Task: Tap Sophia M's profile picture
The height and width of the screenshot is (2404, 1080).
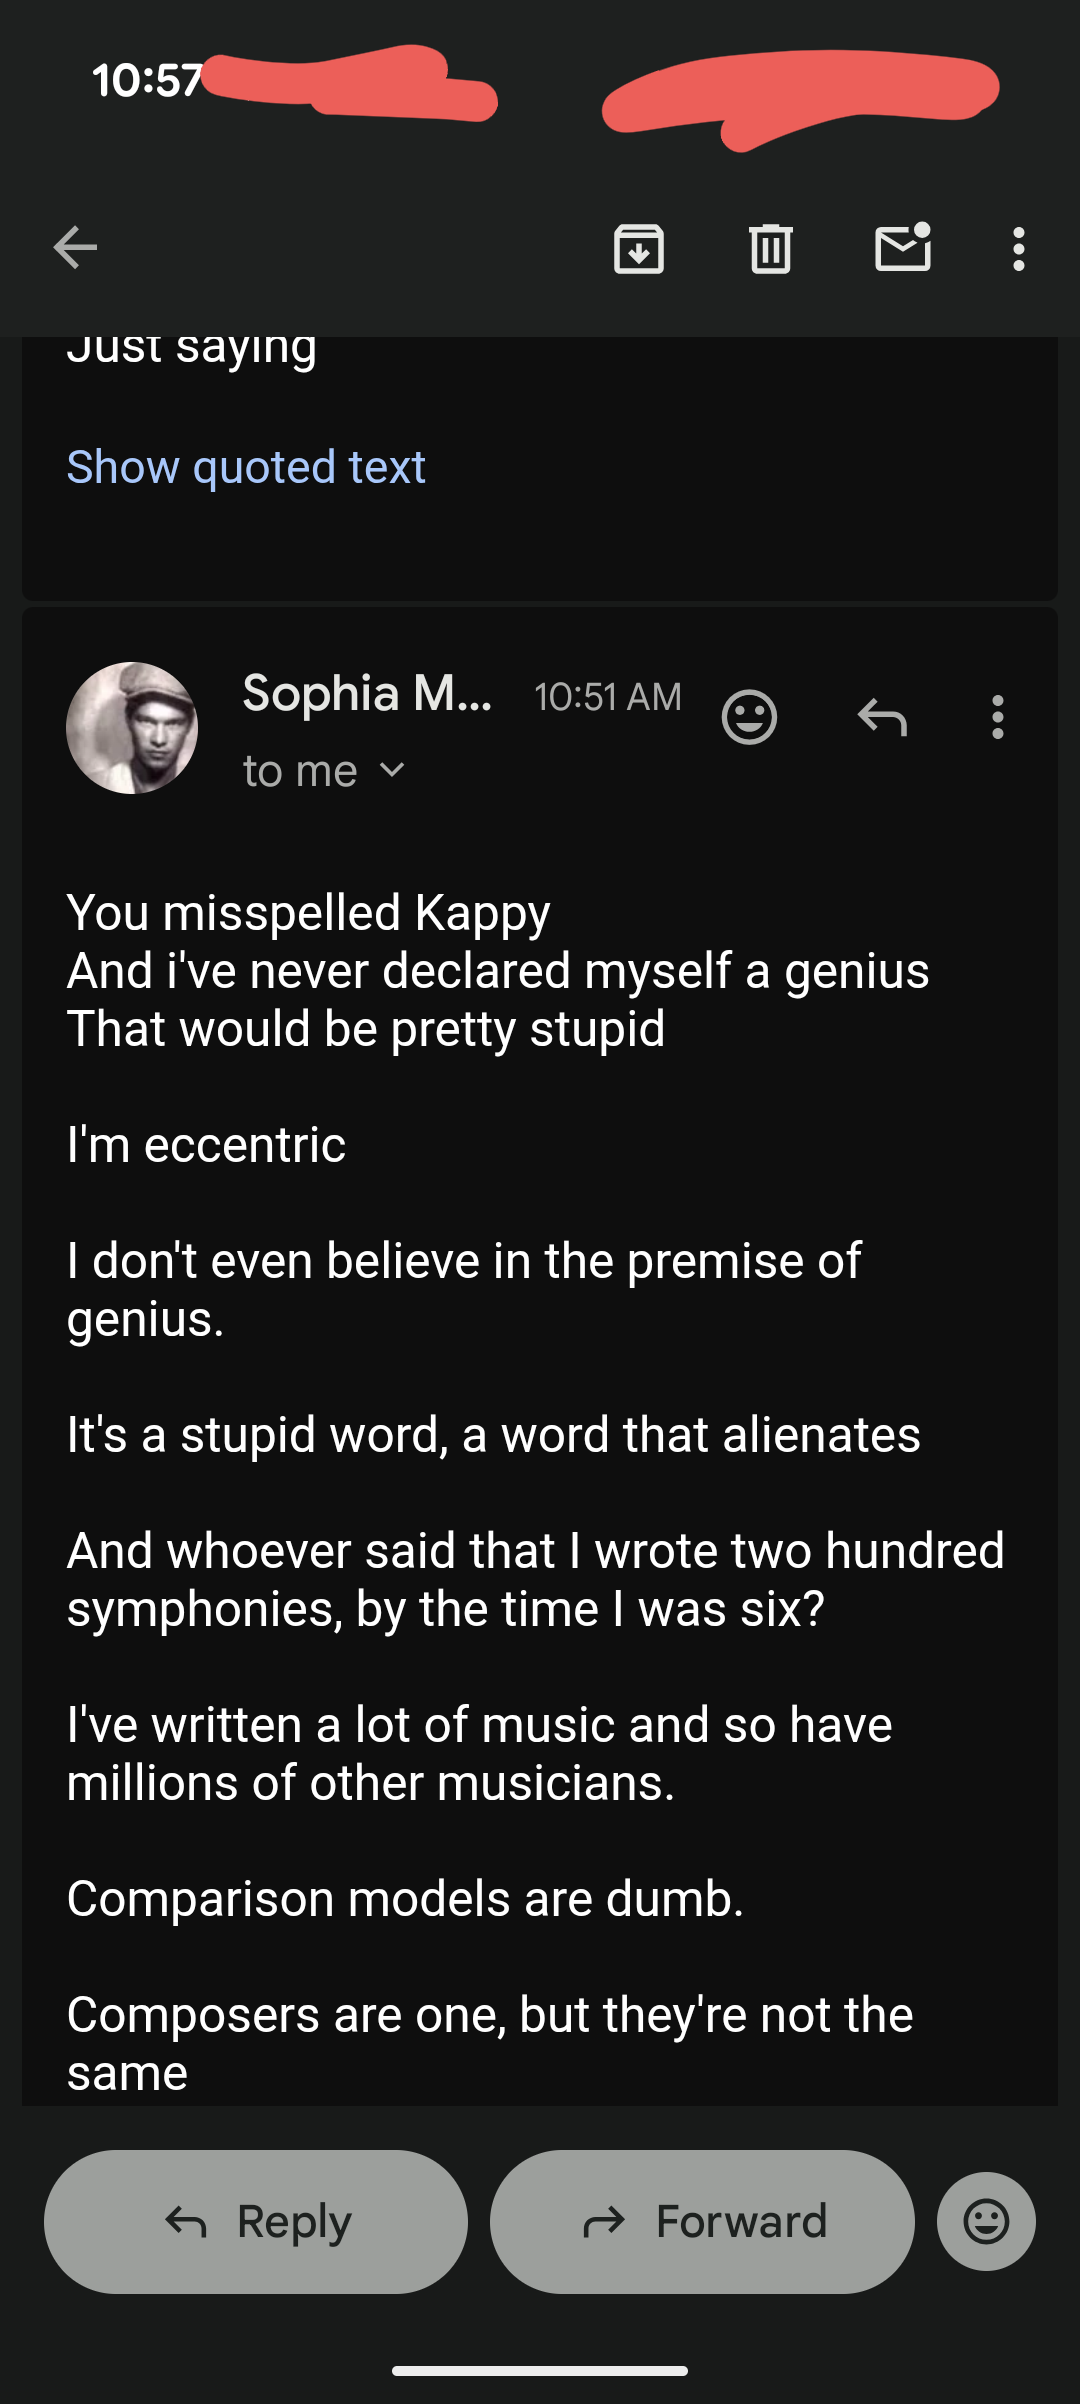Action: tap(132, 728)
